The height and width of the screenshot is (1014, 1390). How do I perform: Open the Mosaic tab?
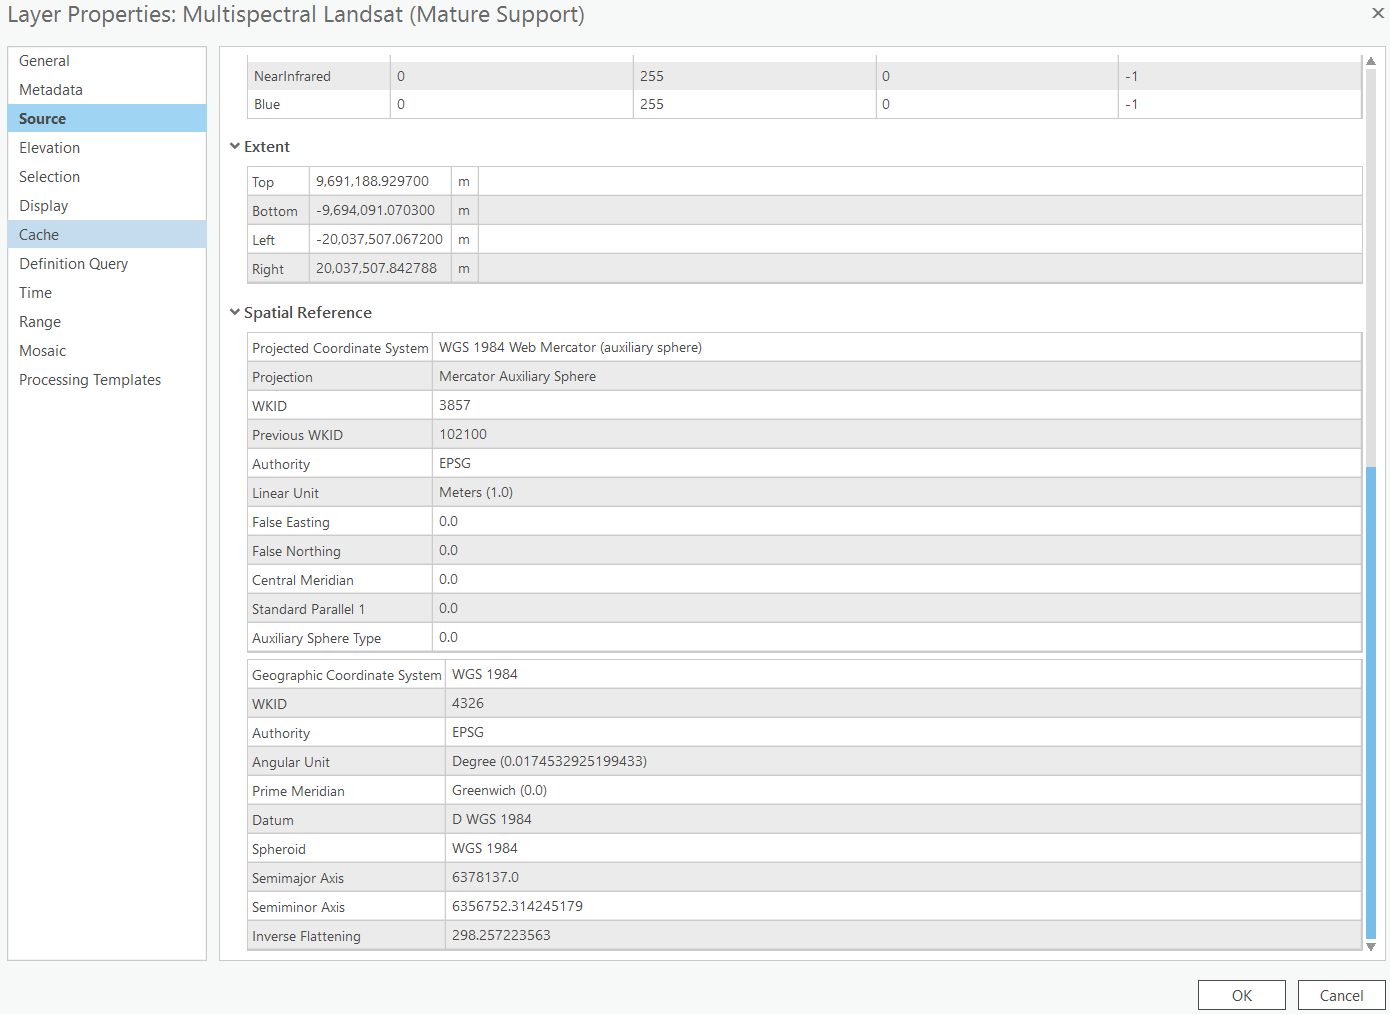tap(43, 351)
